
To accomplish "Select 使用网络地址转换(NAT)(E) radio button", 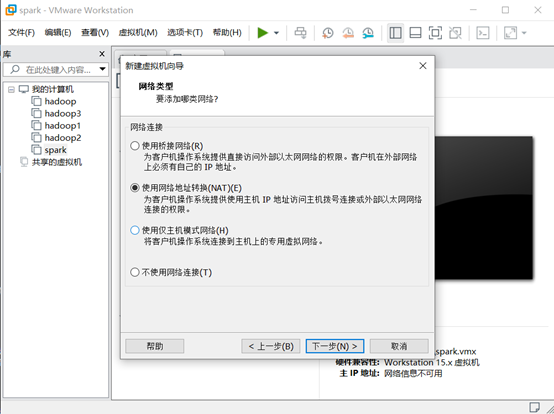I will pos(135,188).
